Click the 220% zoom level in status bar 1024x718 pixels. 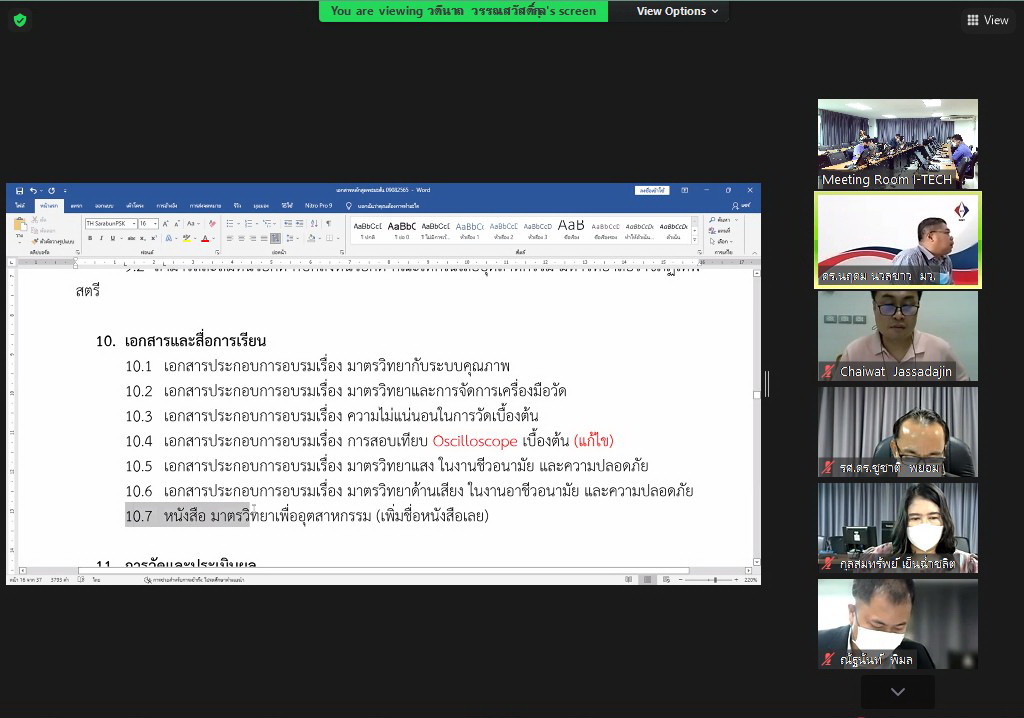click(x=750, y=579)
